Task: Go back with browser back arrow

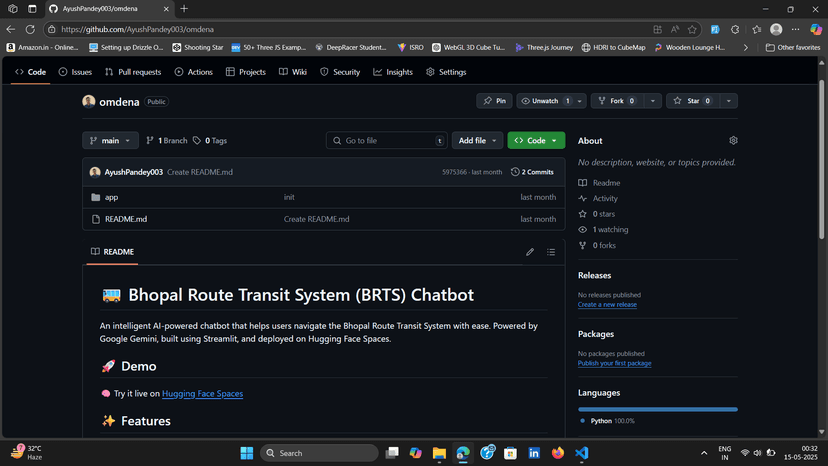Action: [11, 30]
